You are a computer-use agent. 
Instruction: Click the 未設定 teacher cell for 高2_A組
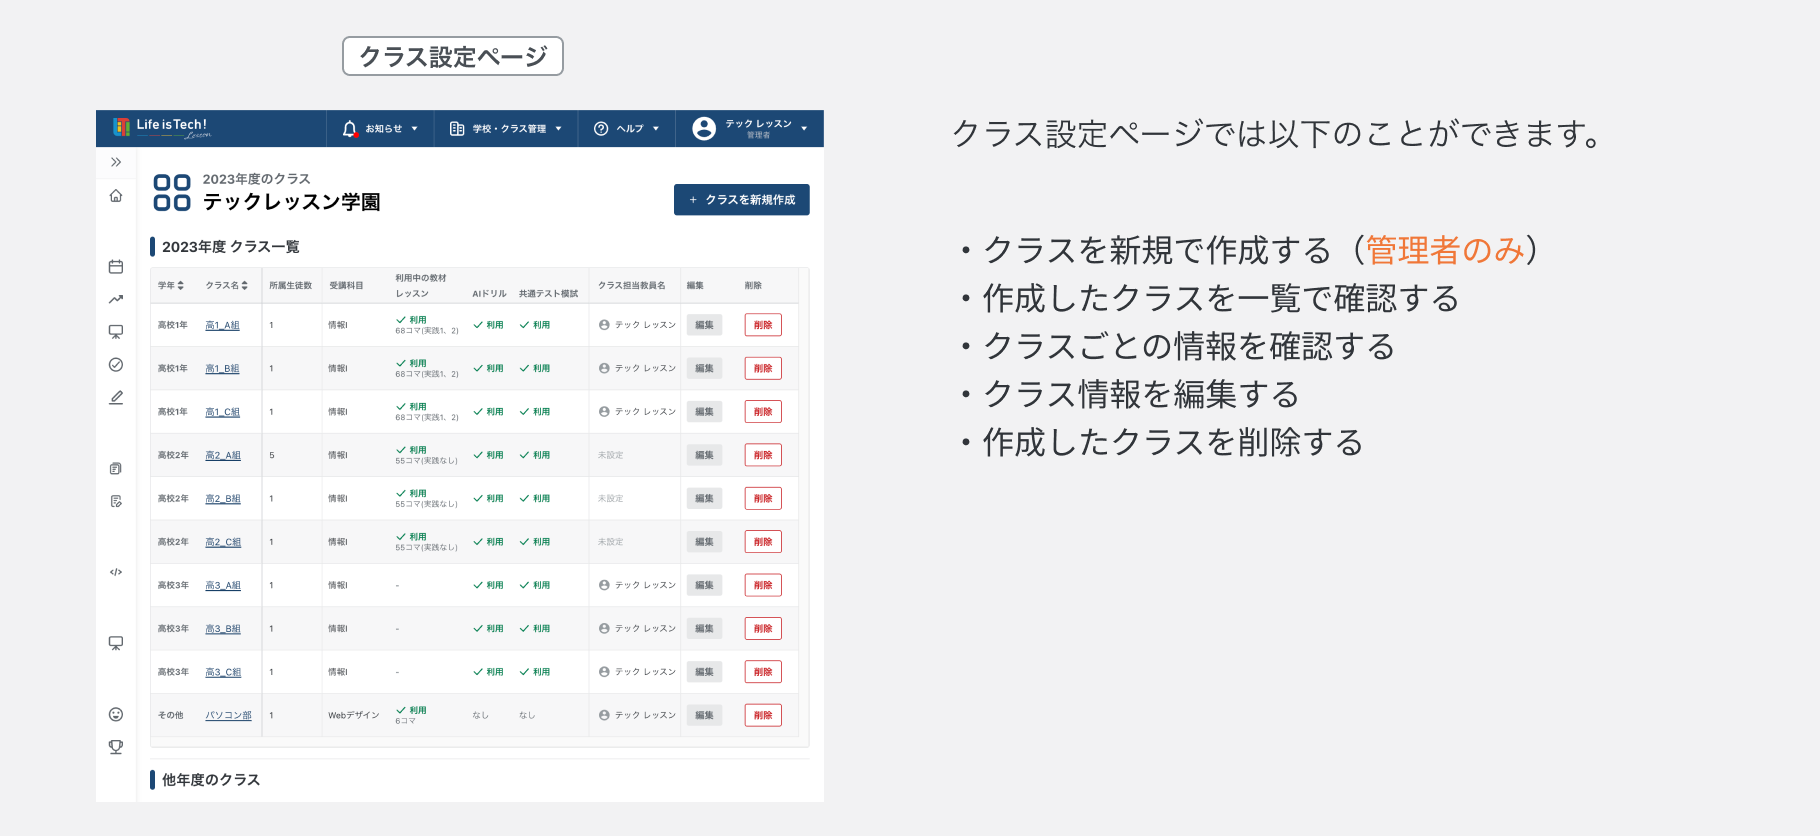(x=610, y=456)
